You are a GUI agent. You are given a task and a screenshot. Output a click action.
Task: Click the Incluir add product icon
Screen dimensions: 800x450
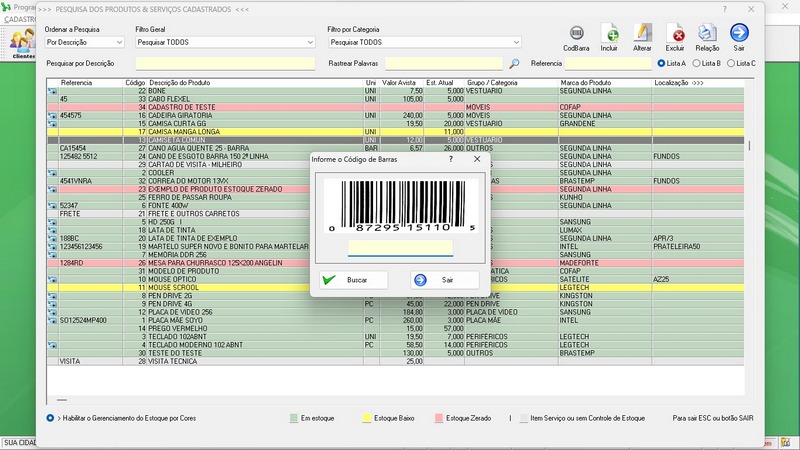point(609,33)
